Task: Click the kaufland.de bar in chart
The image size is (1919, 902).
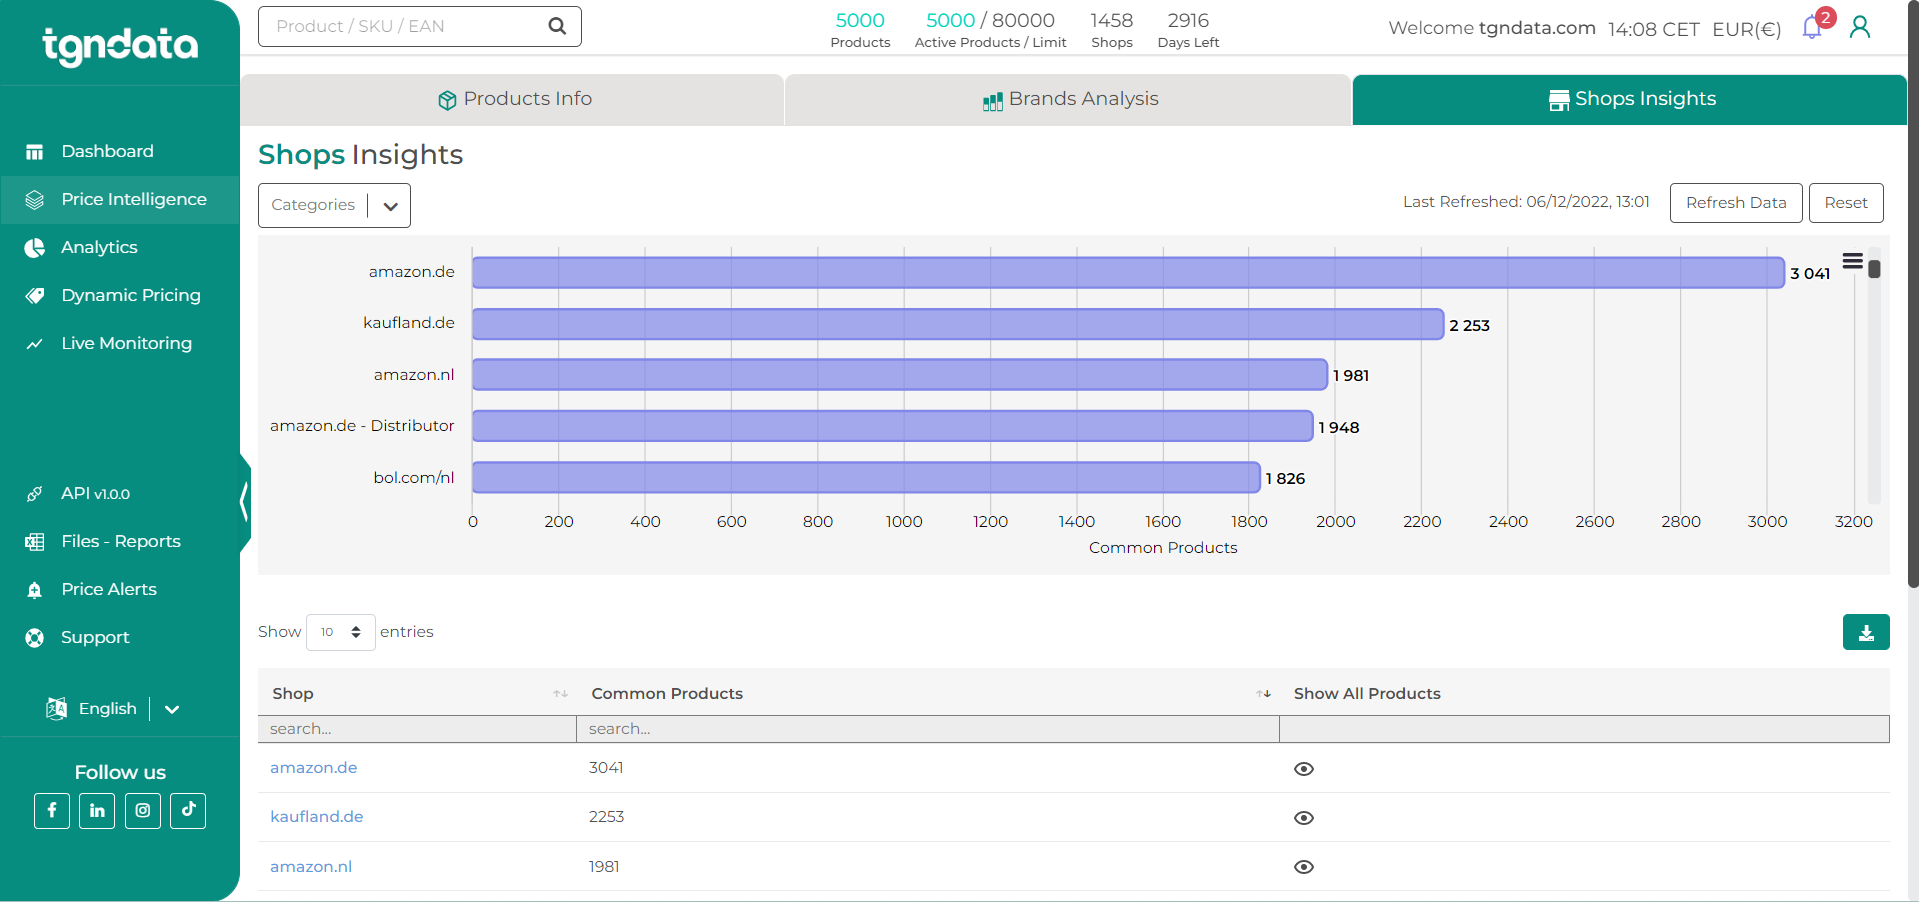Action: click(958, 324)
